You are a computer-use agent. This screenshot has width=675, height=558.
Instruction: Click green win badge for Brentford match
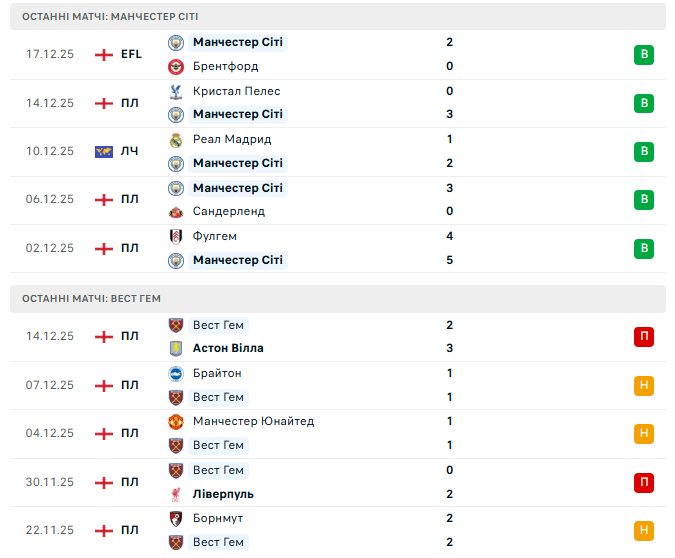[644, 55]
